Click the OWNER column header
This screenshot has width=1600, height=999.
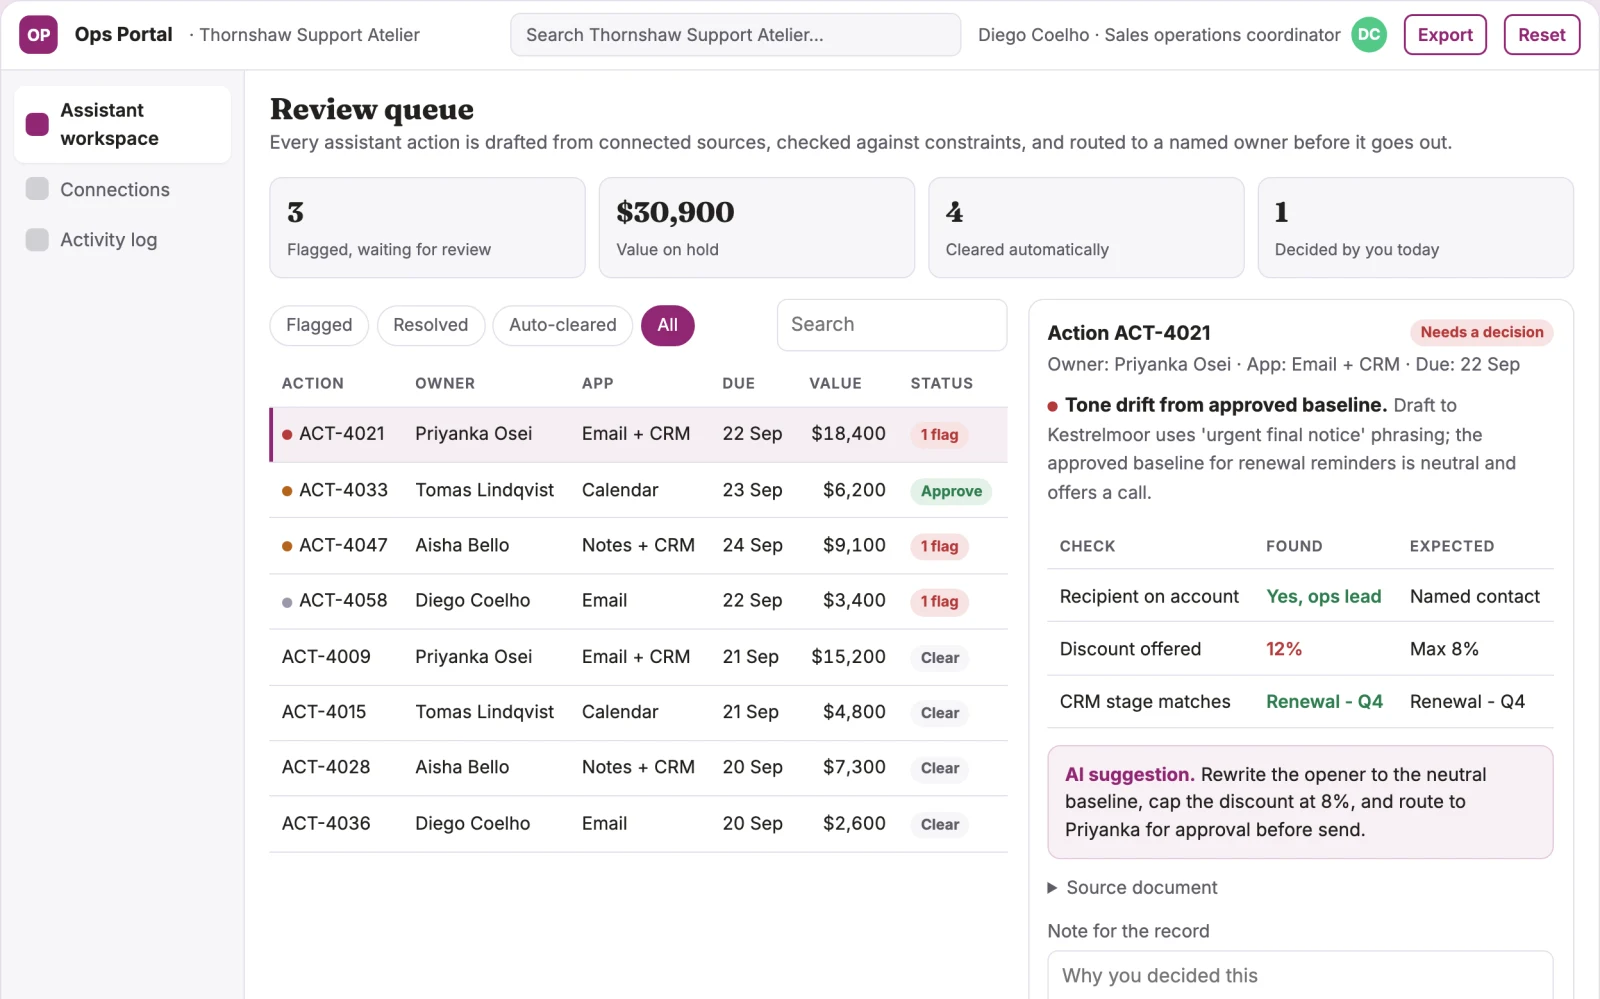(x=445, y=383)
